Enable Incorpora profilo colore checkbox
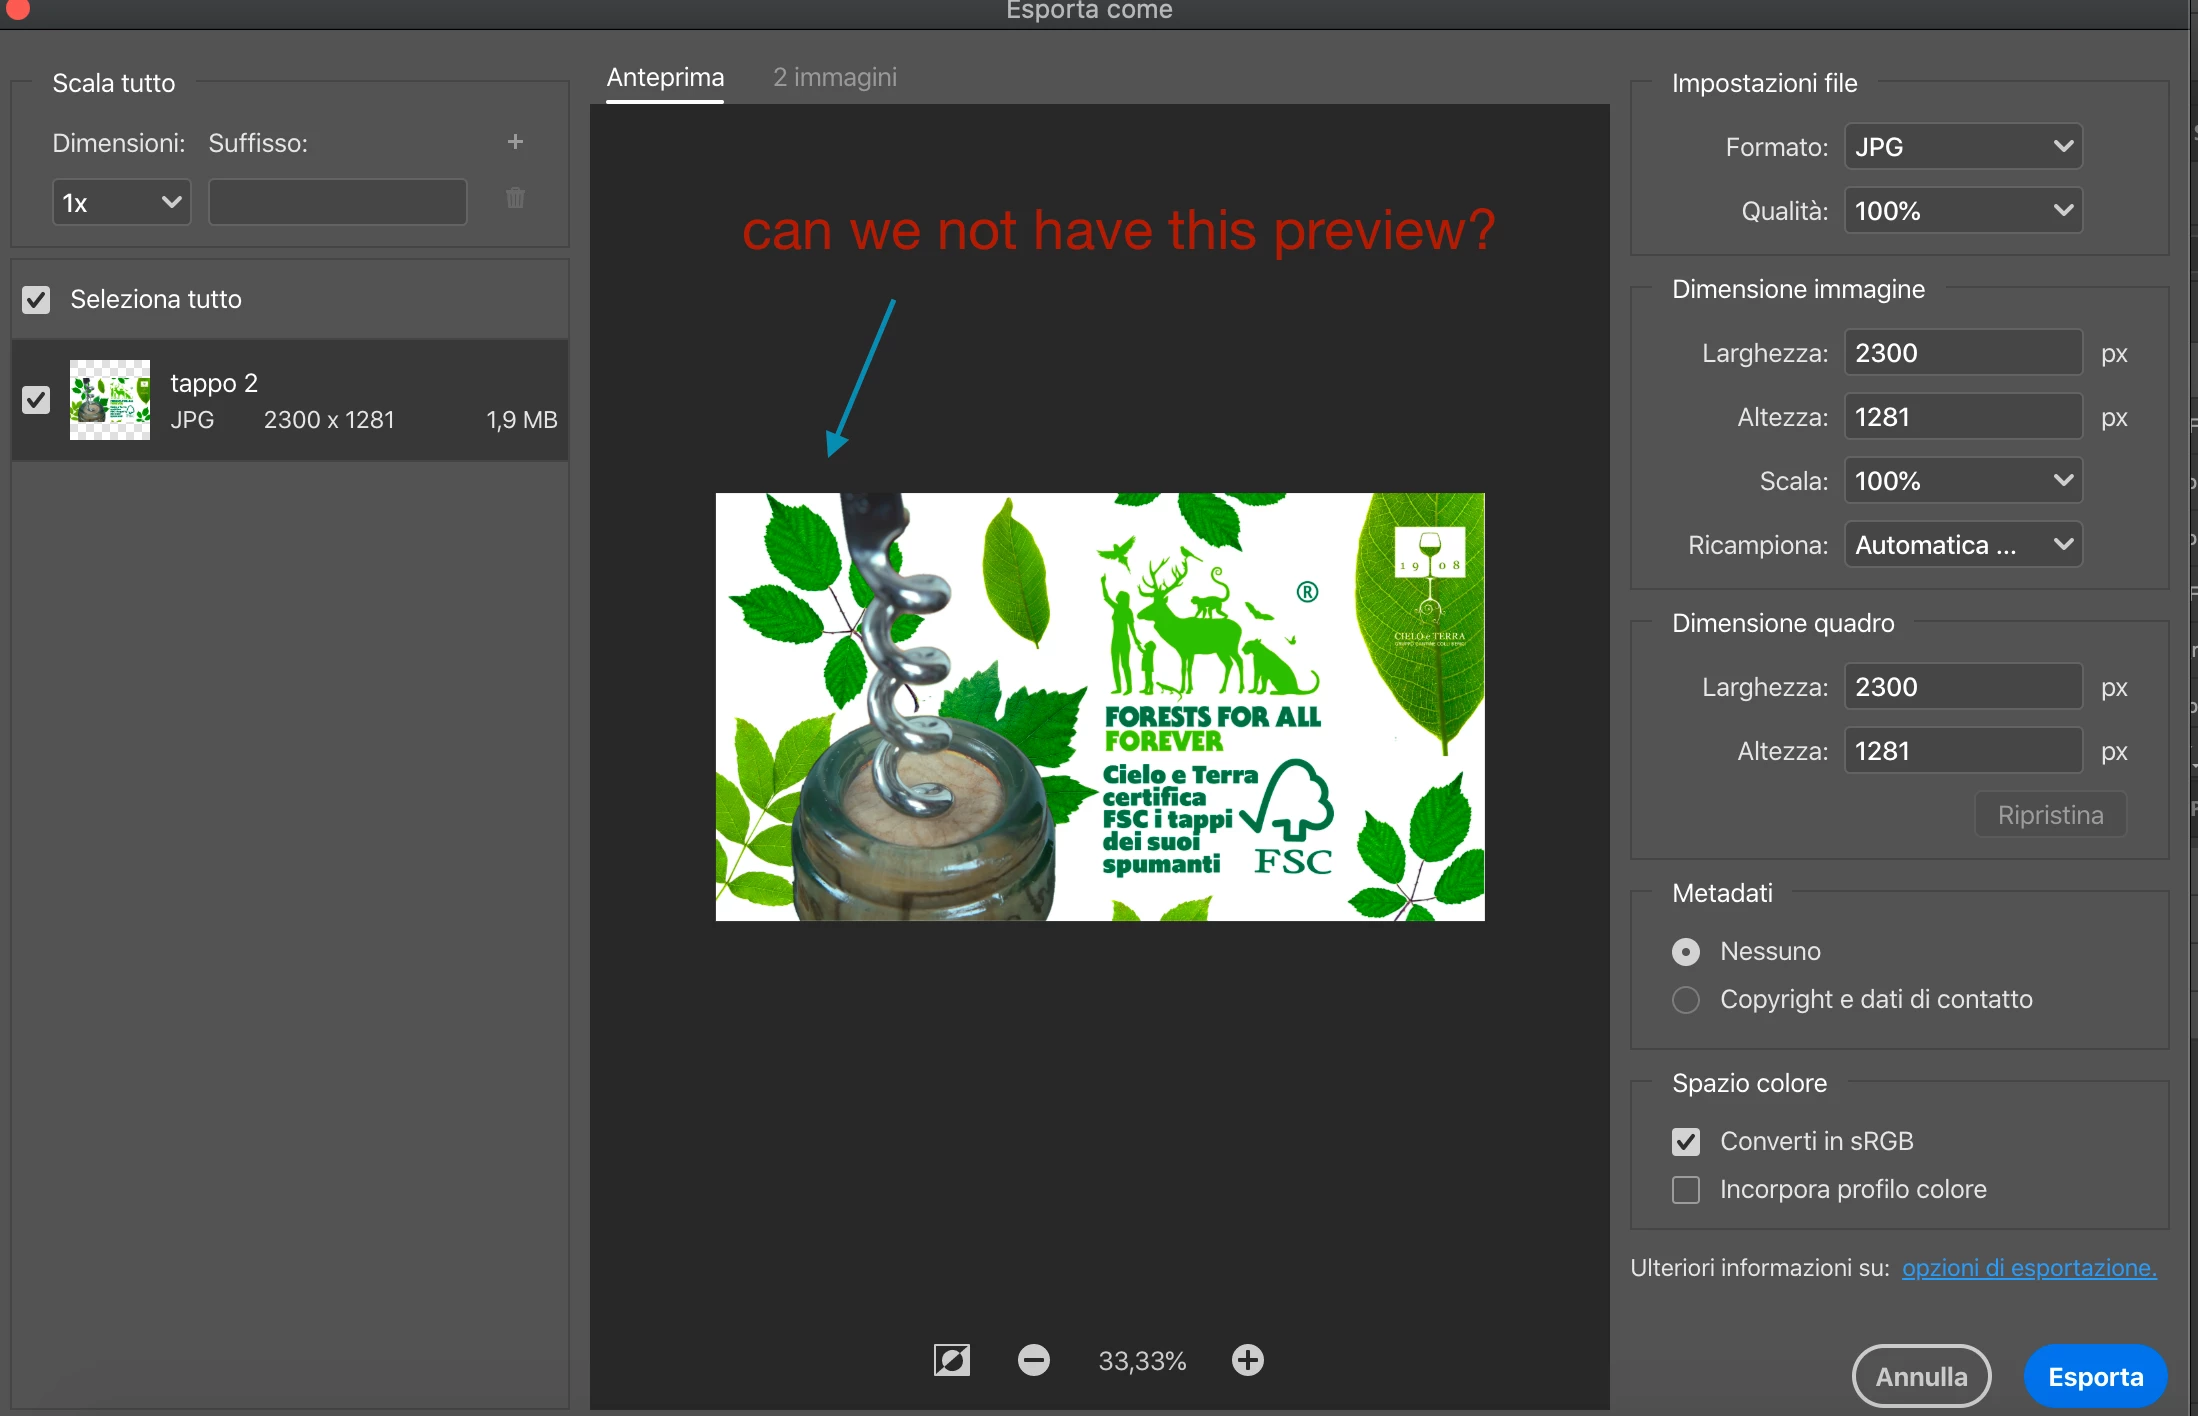Screen dimensions: 2198x1416 click(1686, 1189)
